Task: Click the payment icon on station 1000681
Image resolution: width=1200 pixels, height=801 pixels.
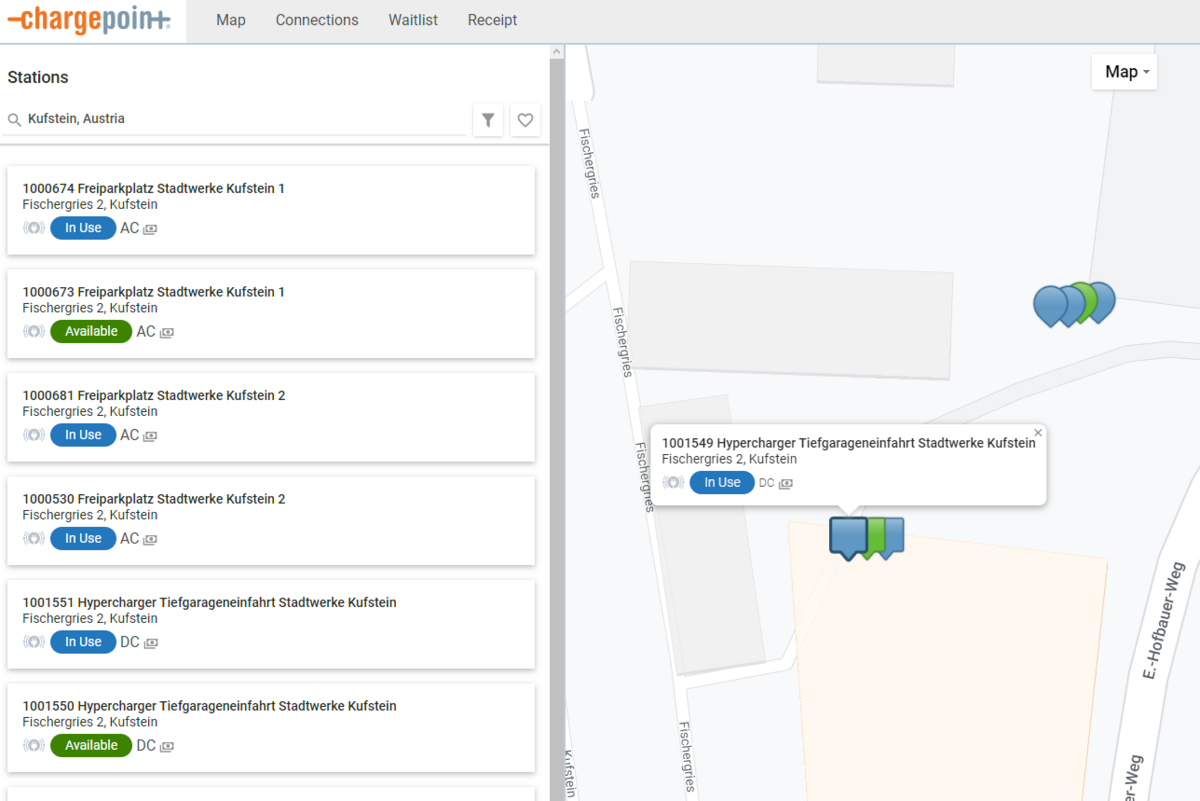Action: click(x=150, y=436)
